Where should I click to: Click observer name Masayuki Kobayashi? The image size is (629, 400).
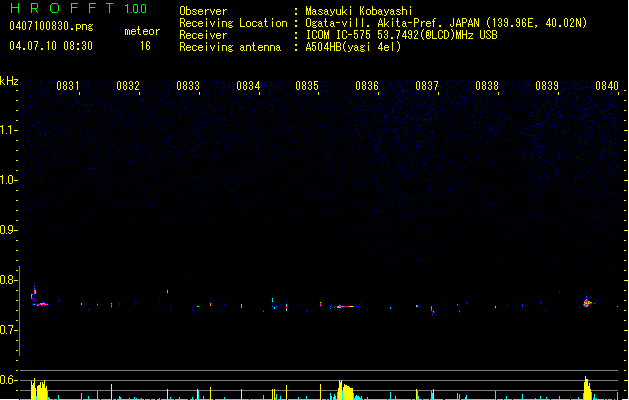359,11
